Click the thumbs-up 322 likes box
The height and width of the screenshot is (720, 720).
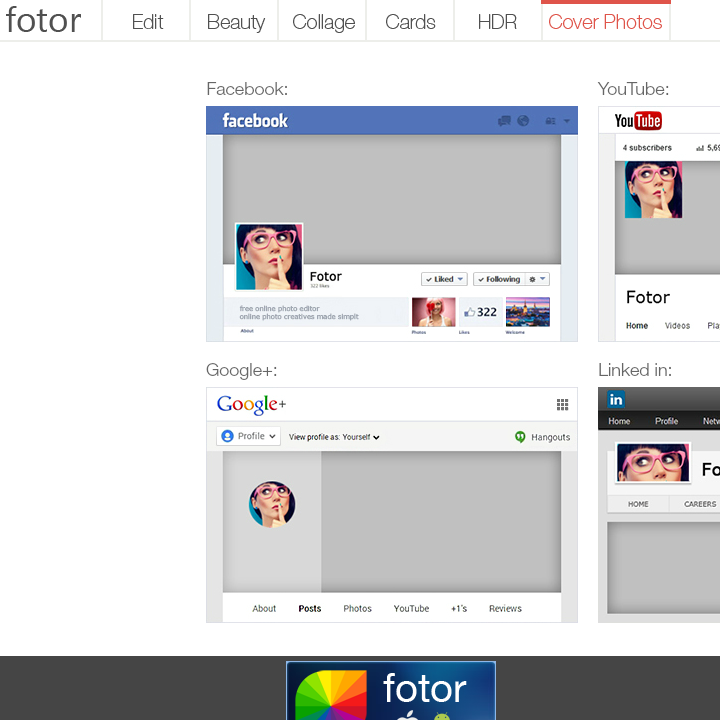[x=480, y=312]
